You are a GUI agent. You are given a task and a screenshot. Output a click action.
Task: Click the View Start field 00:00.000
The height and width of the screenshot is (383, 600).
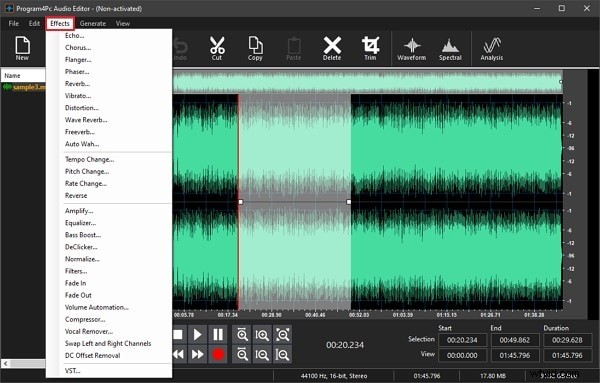(x=463, y=355)
